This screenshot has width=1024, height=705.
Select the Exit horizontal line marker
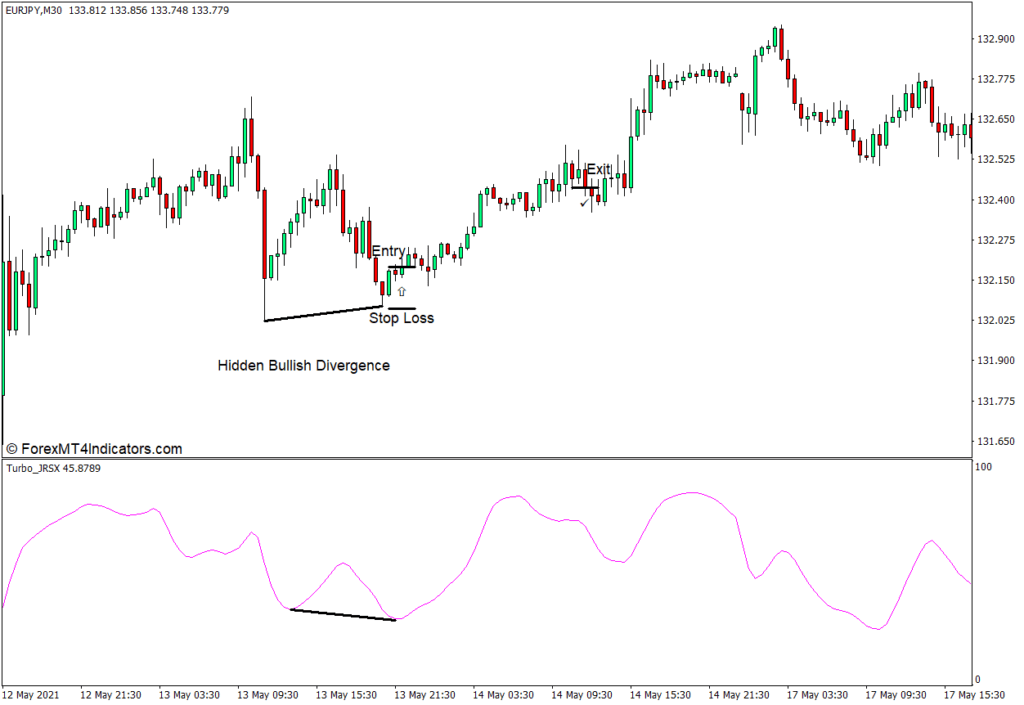point(584,188)
